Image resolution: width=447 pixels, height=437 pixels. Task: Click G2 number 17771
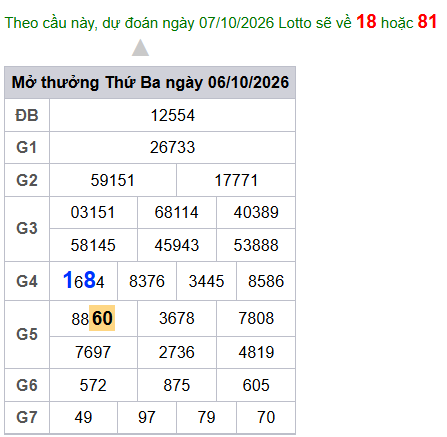[x=236, y=180]
